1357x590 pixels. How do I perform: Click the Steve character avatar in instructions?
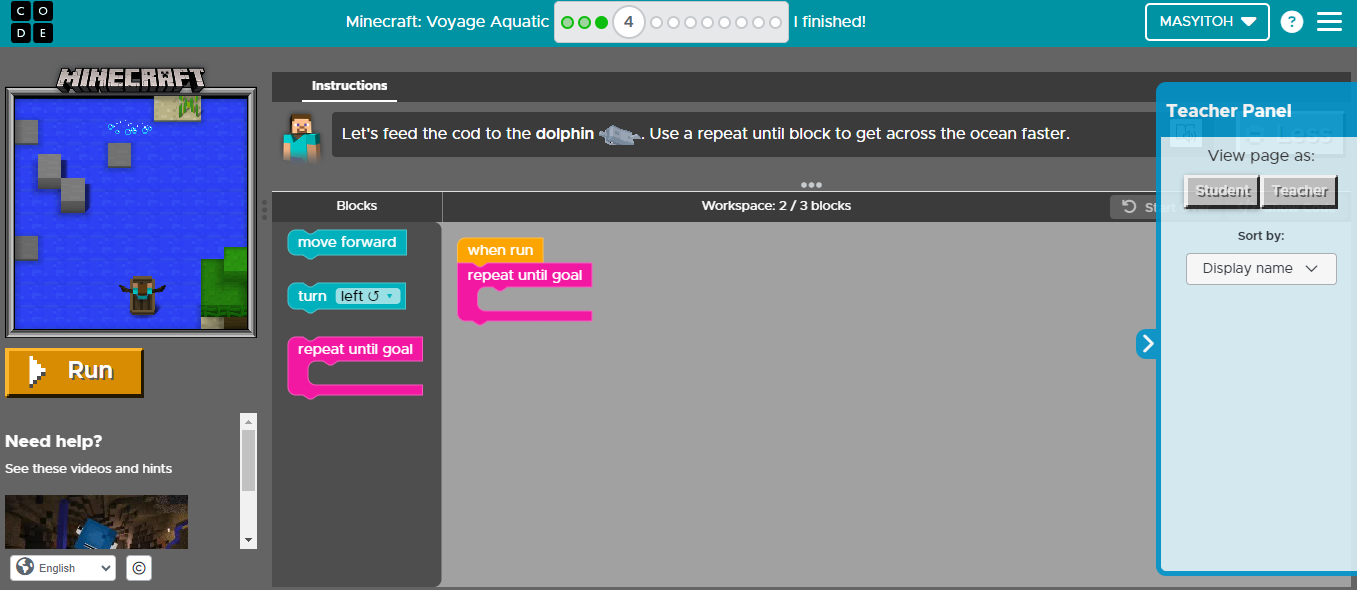coord(299,137)
